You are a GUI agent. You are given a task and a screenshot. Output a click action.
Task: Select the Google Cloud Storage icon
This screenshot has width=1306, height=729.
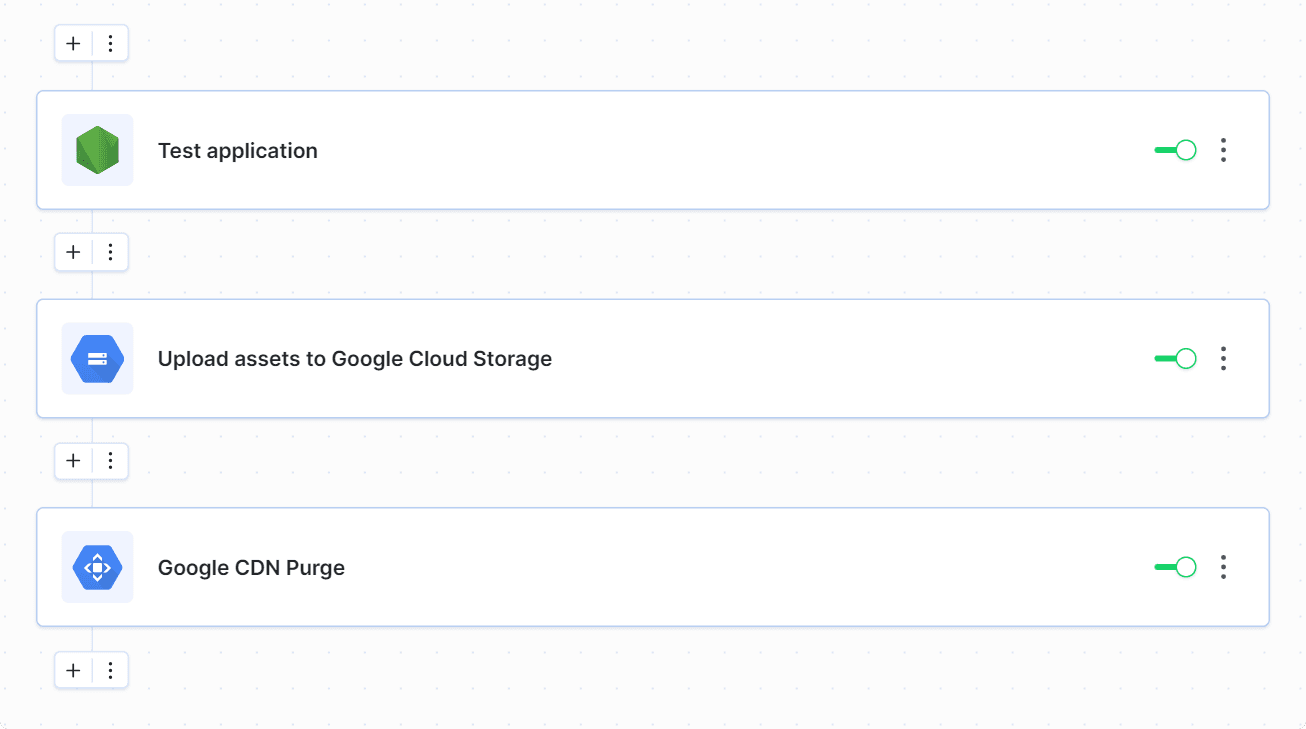pos(97,358)
